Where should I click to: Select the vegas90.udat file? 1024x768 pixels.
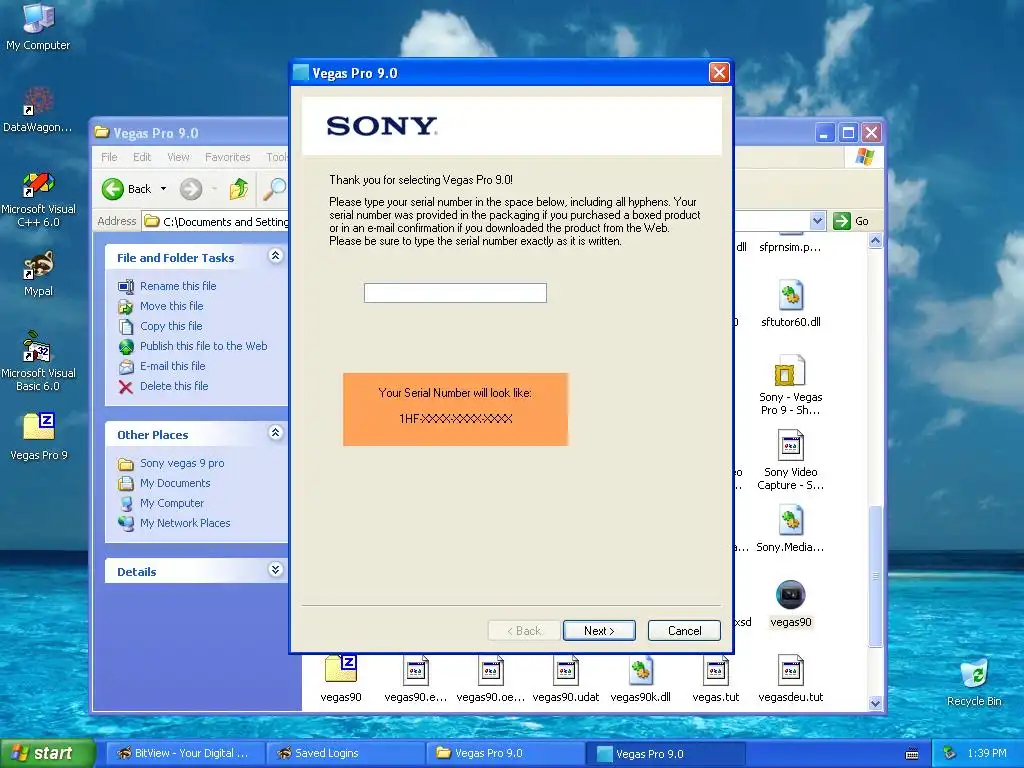566,679
